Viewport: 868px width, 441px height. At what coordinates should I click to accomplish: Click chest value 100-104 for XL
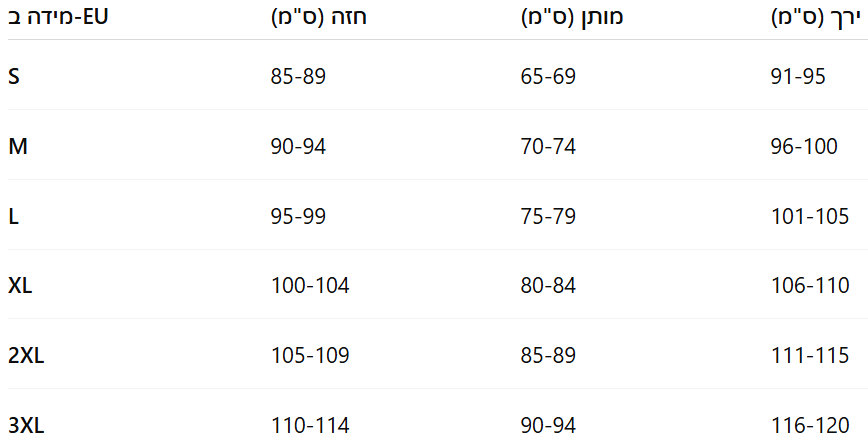coord(310,286)
